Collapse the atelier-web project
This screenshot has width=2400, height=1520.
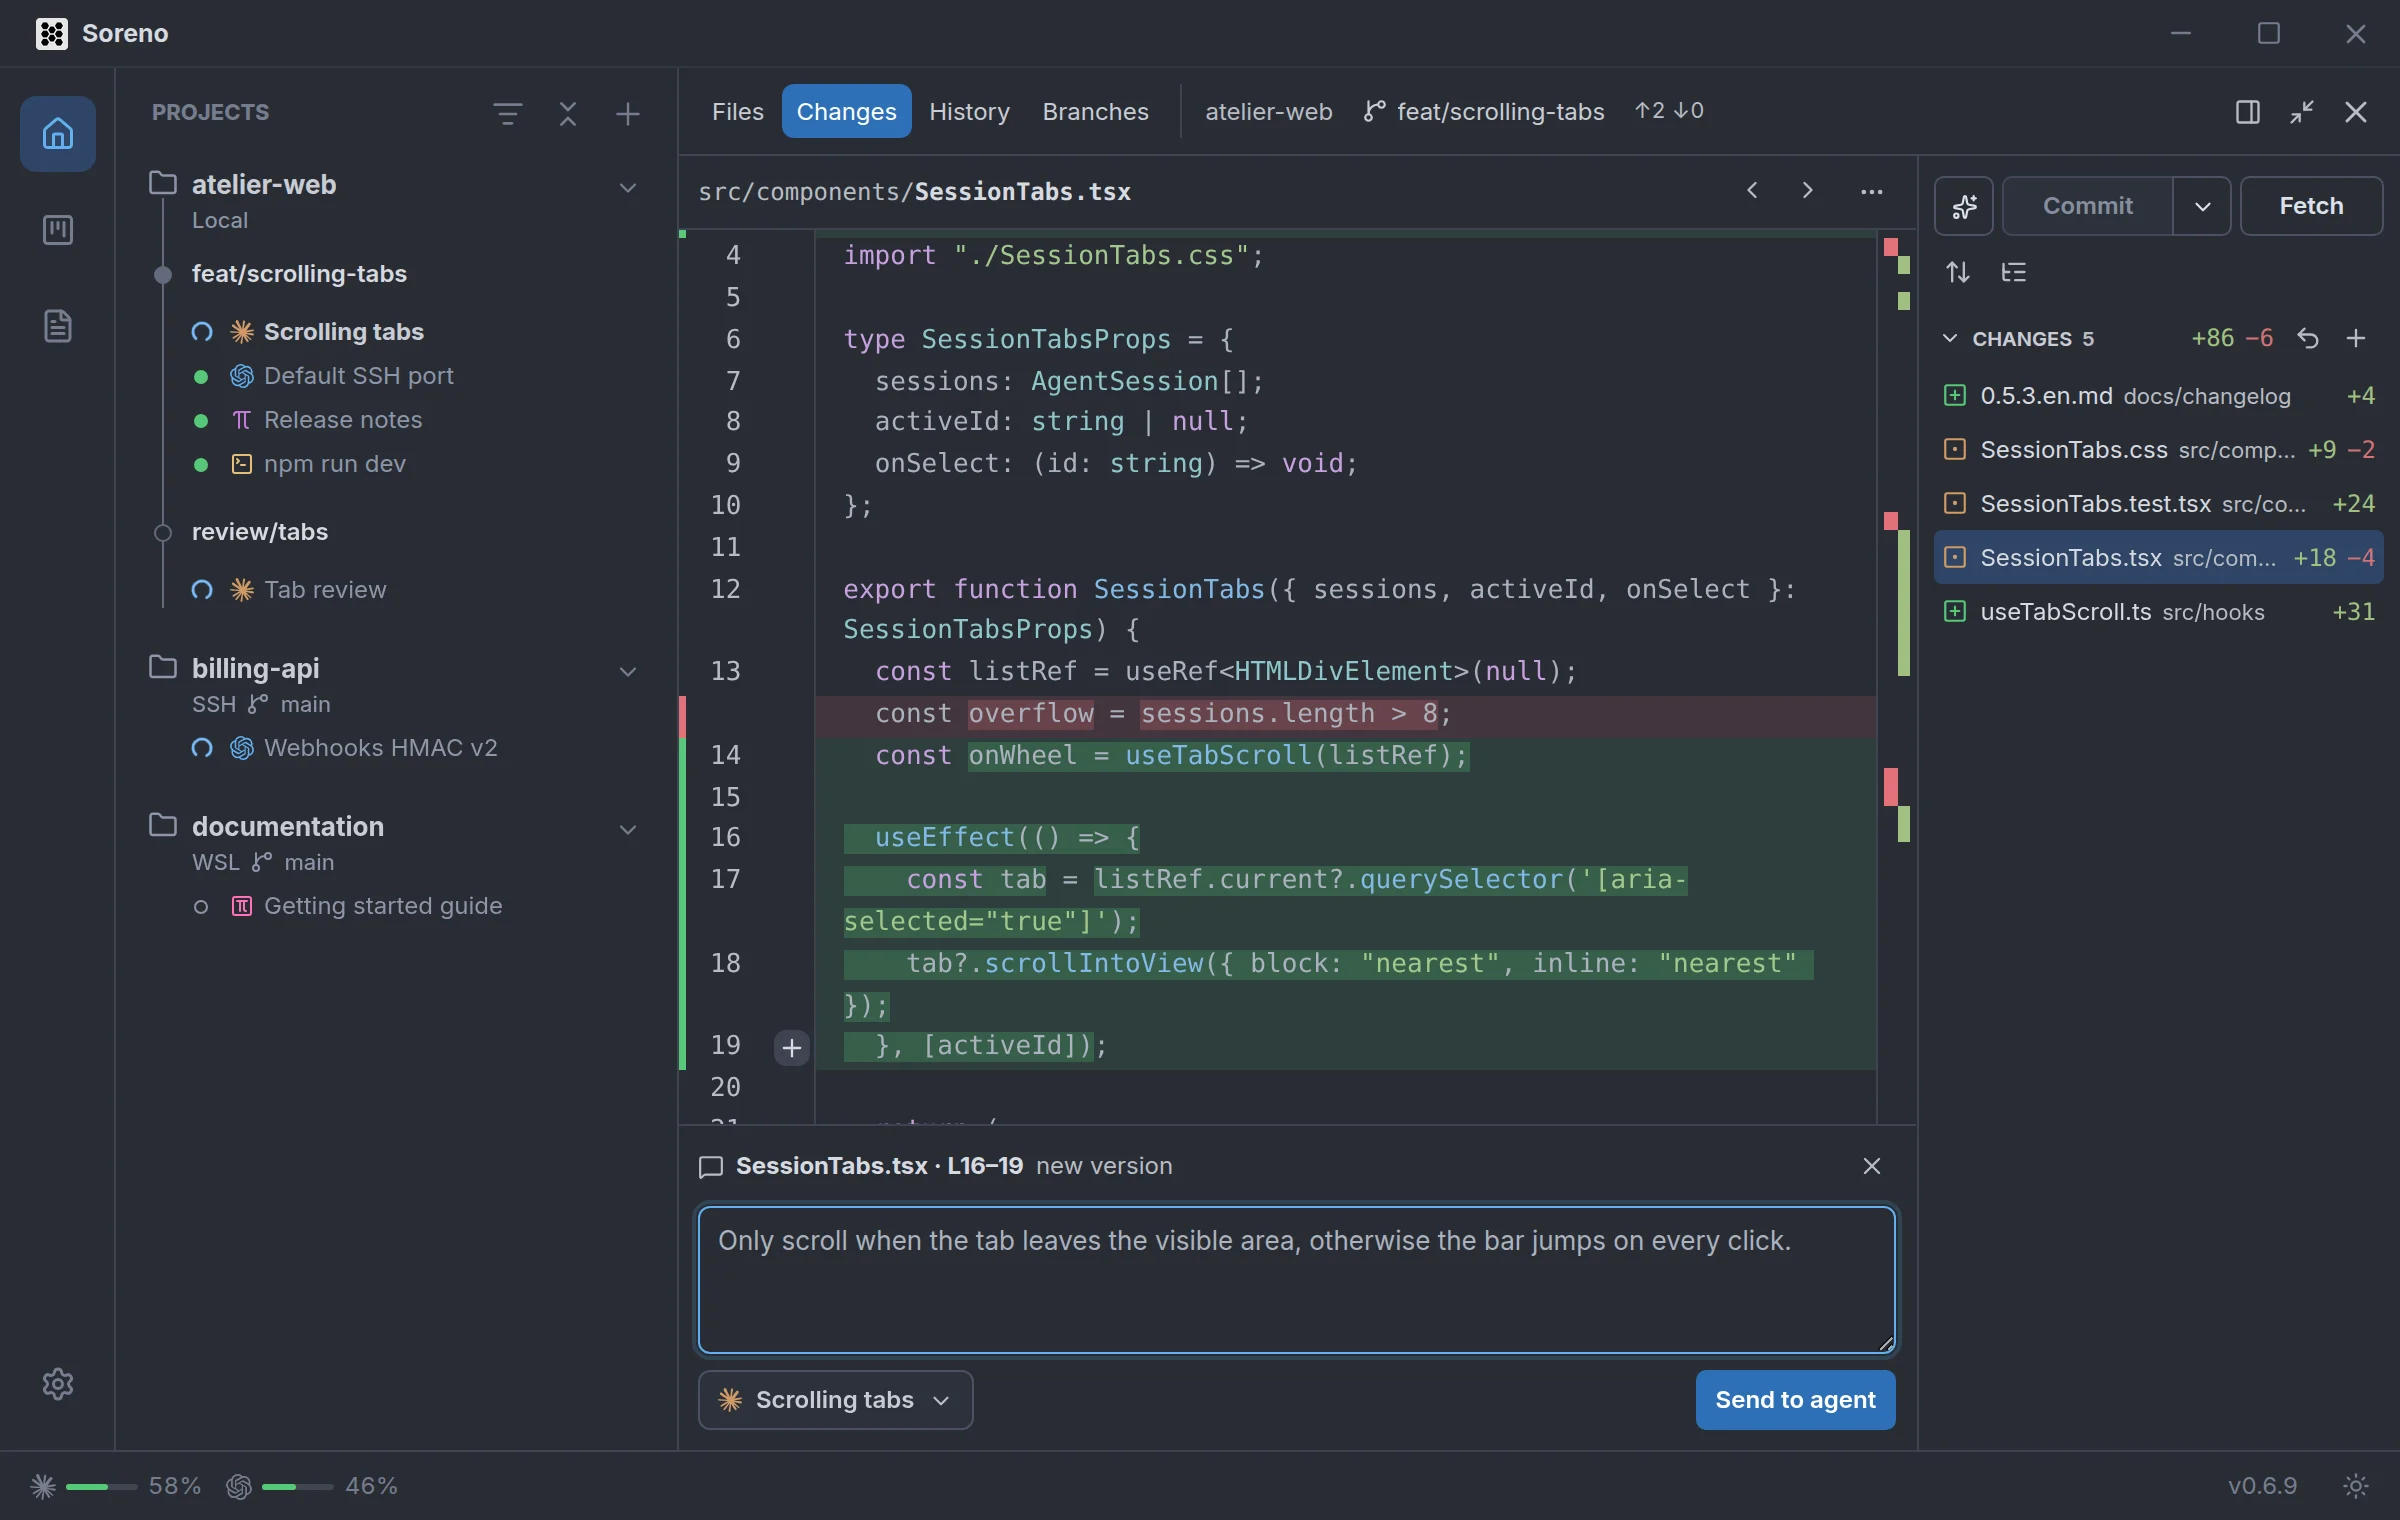[x=628, y=188]
